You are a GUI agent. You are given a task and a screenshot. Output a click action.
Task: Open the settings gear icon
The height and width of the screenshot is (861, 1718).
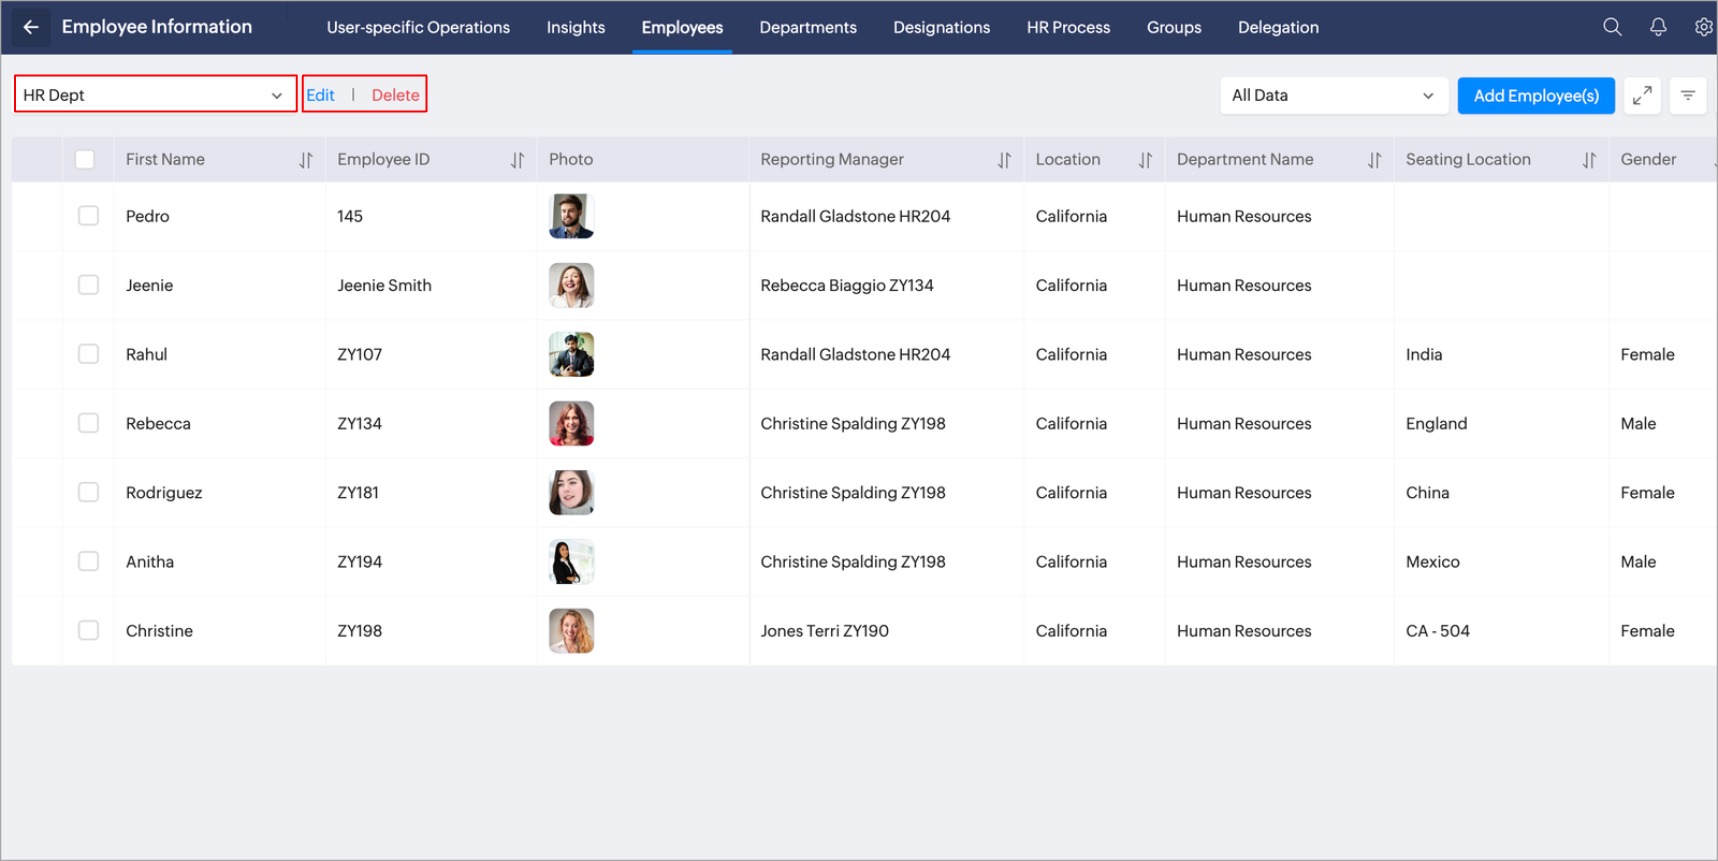point(1703,27)
